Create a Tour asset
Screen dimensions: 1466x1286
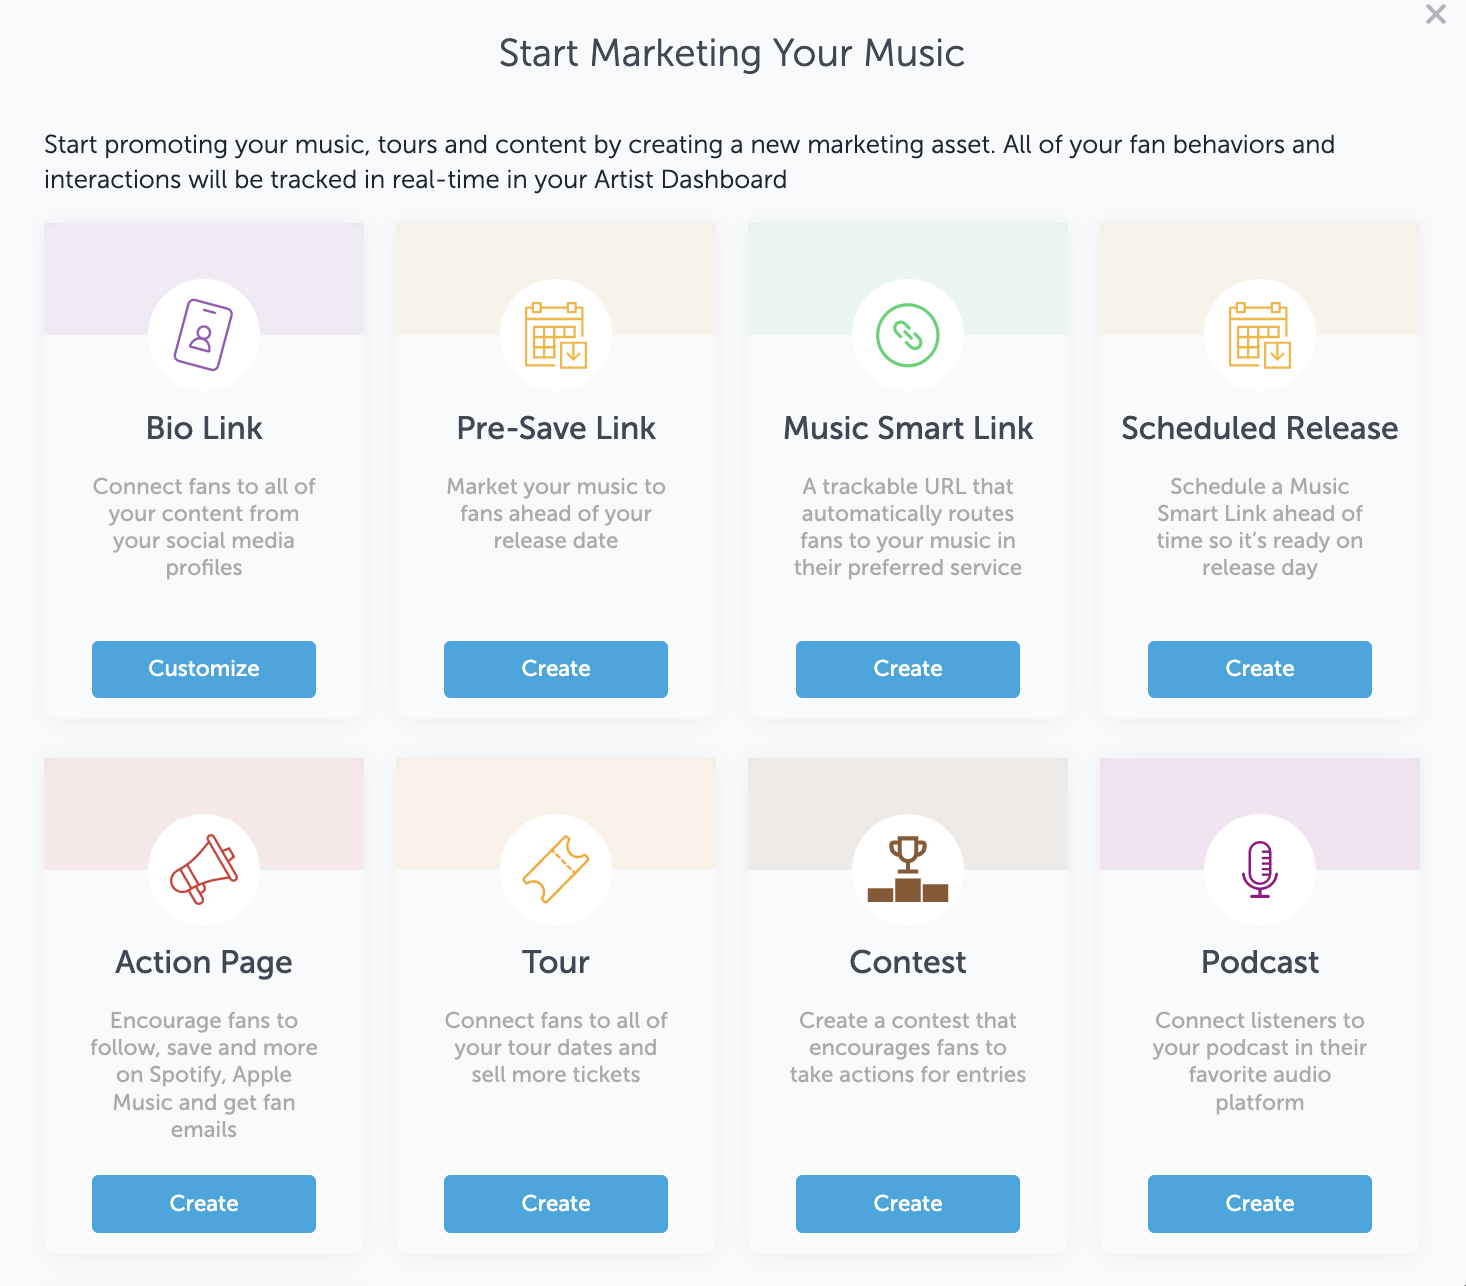[556, 1204]
